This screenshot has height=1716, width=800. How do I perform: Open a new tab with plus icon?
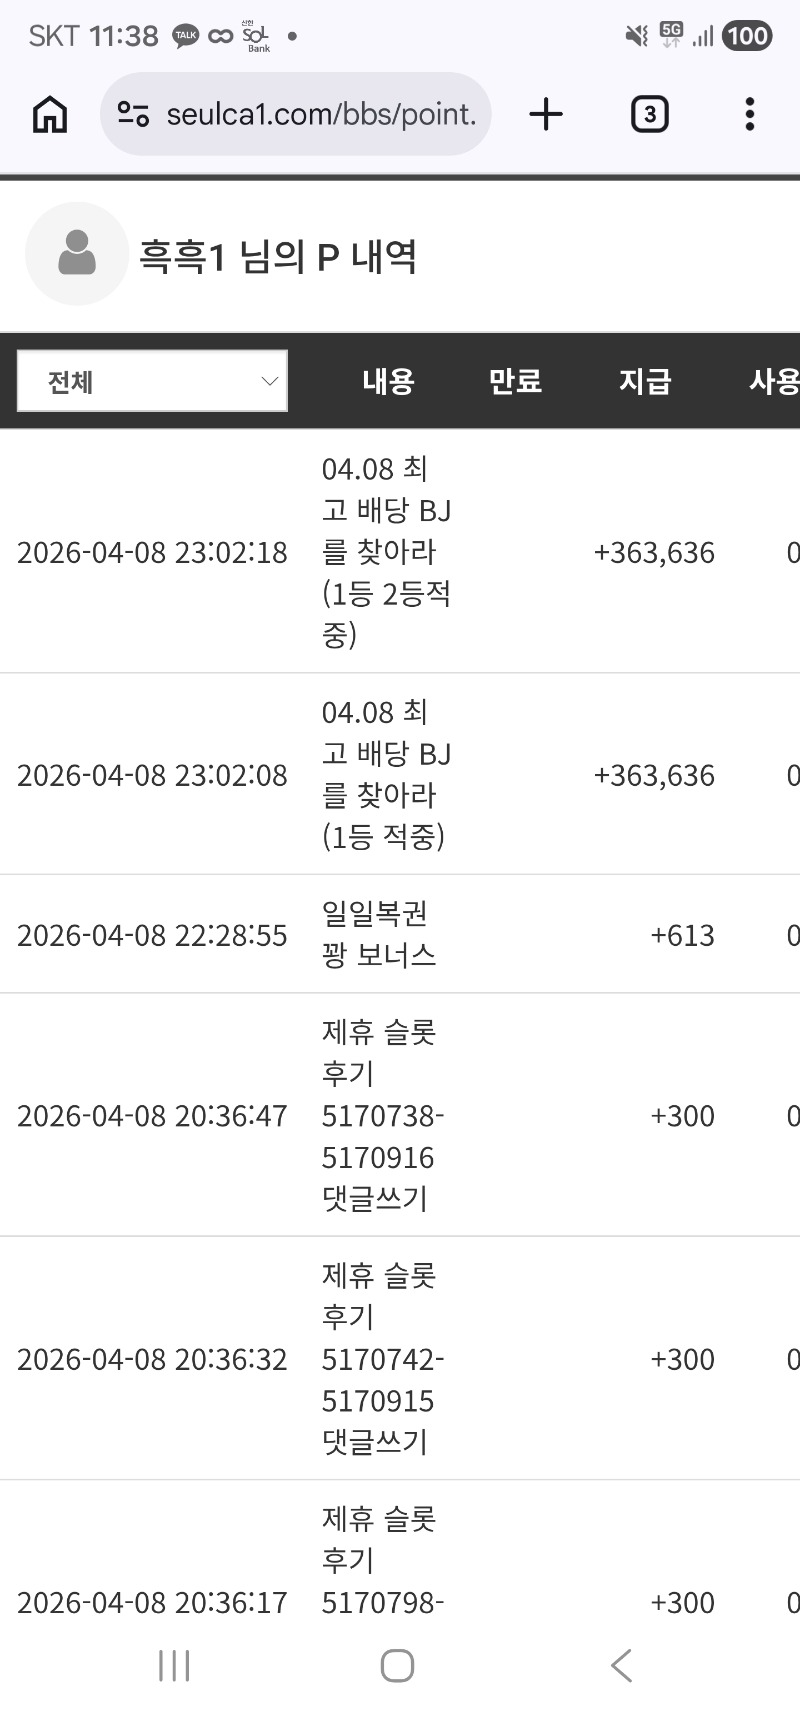pyautogui.click(x=546, y=114)
